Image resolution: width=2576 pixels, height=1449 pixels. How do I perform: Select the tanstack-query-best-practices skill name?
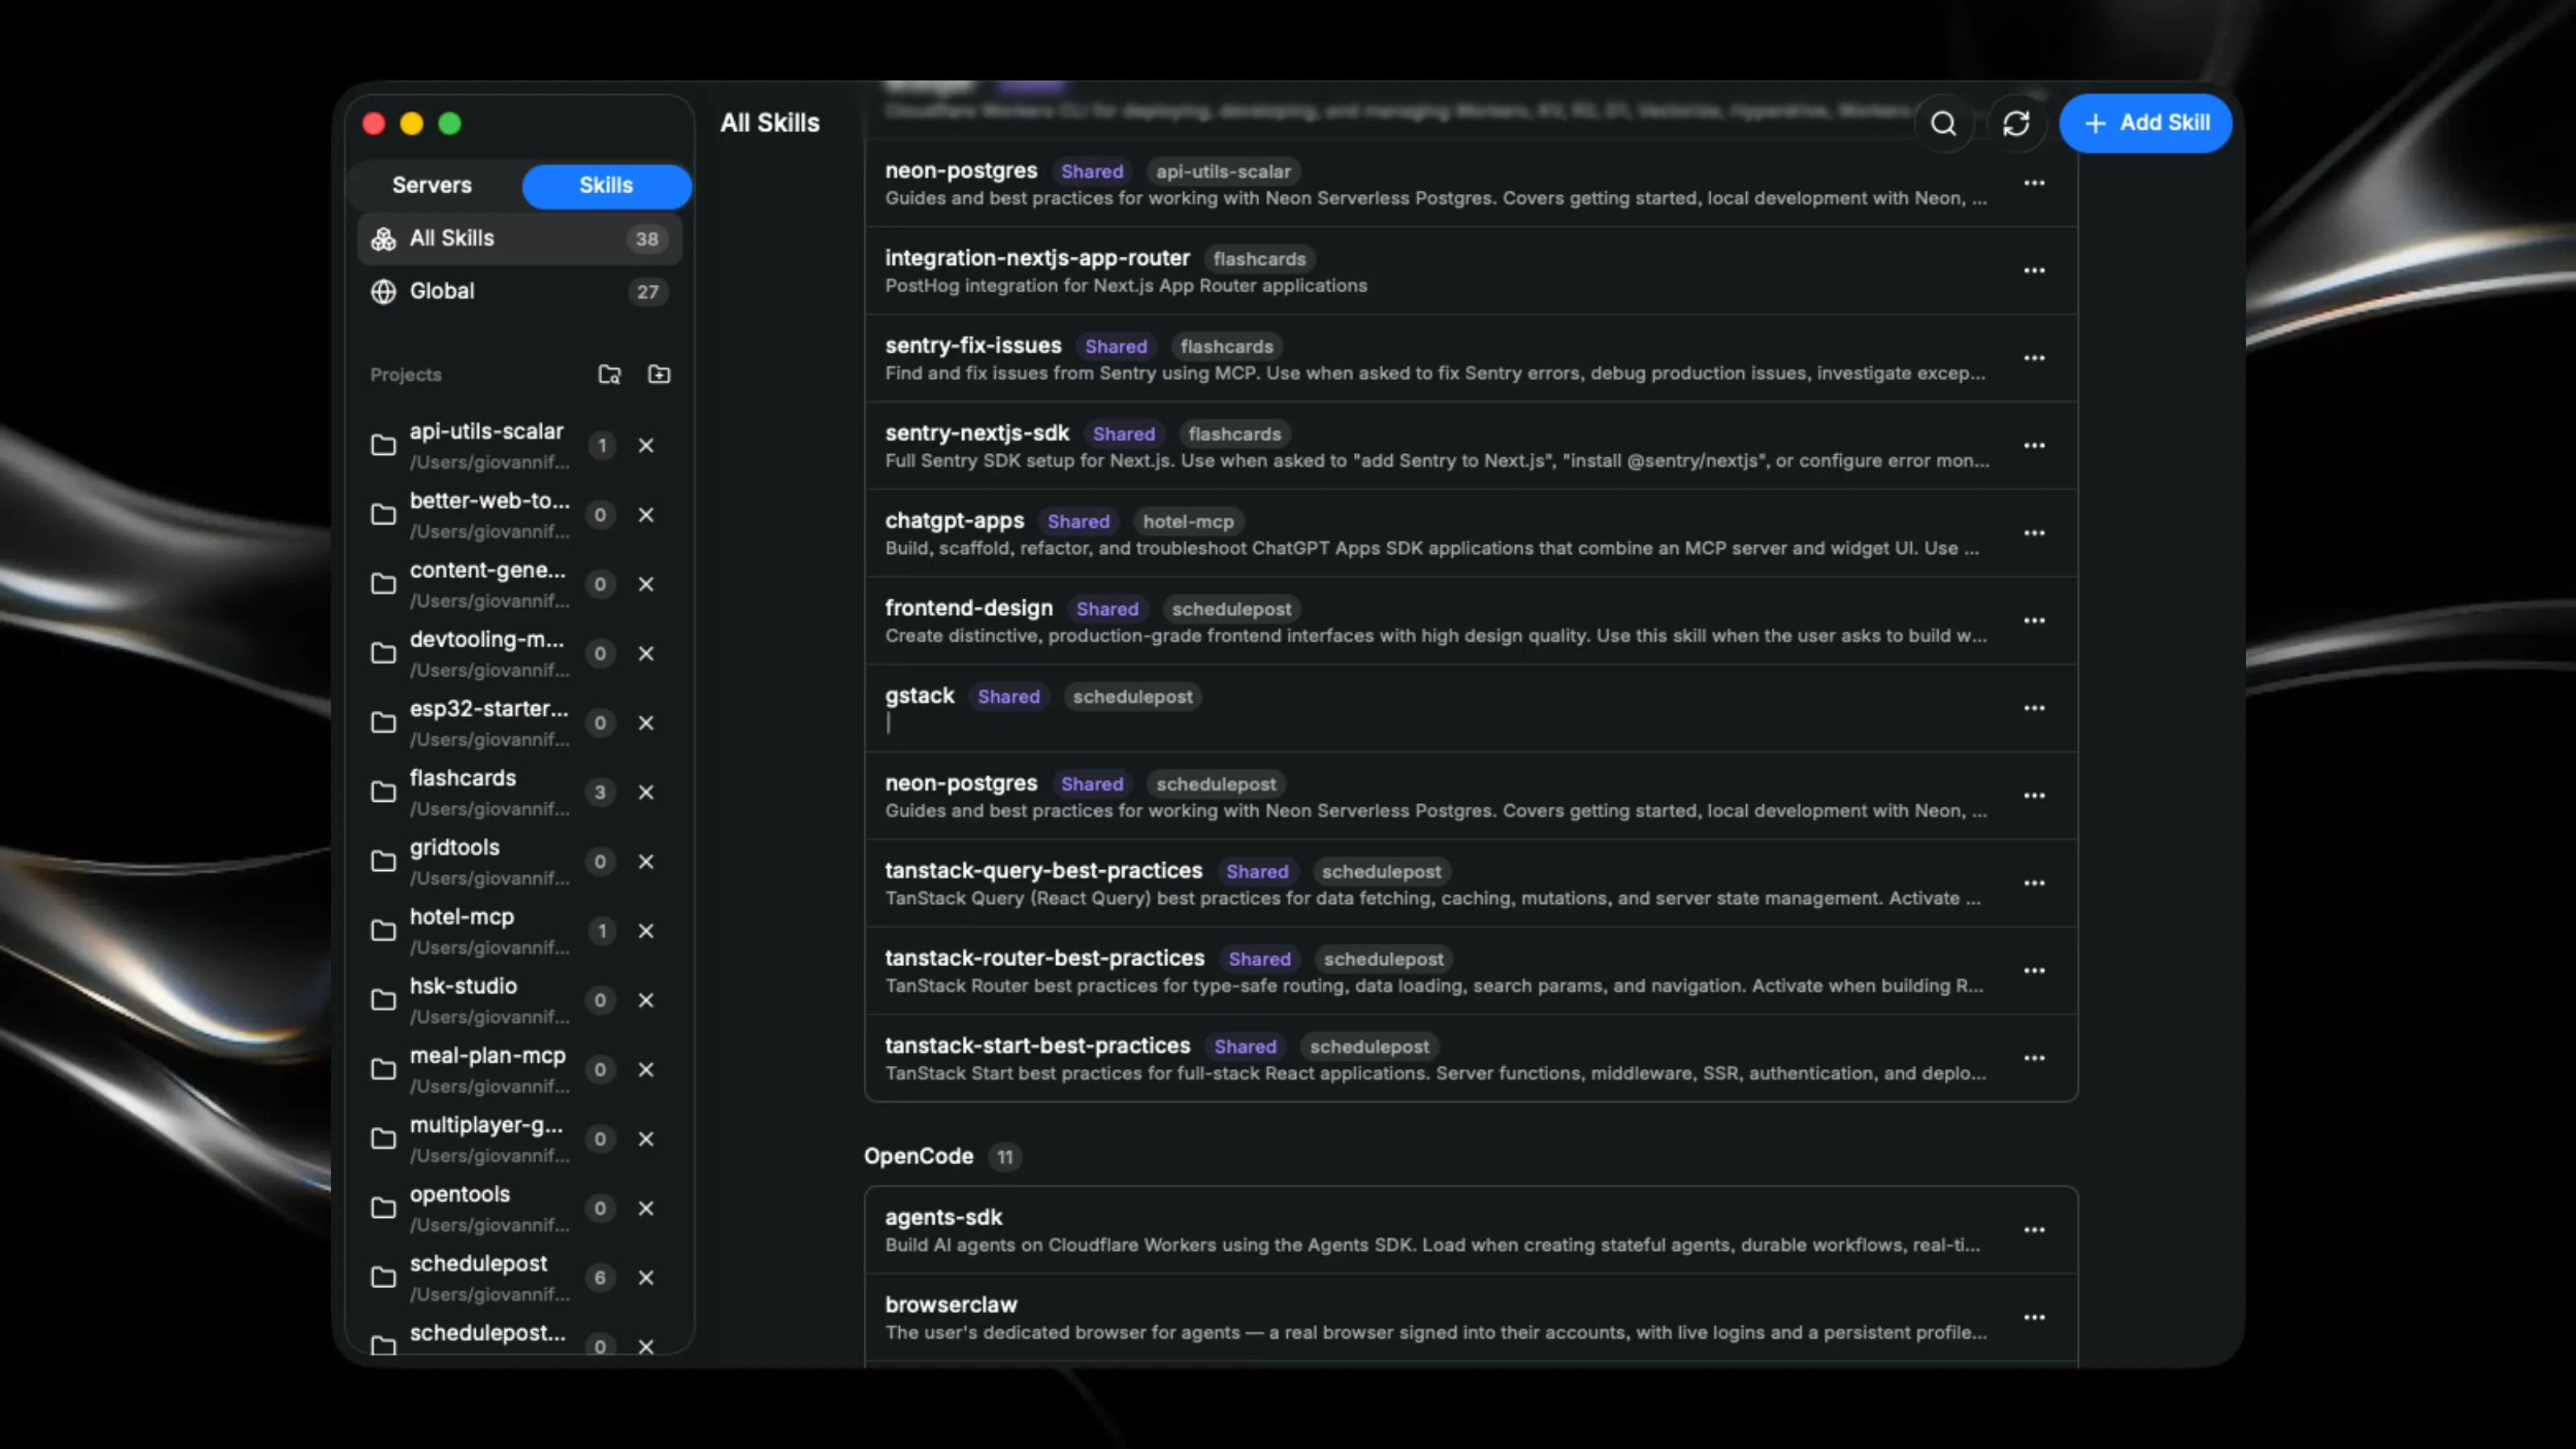(1044, 870)
